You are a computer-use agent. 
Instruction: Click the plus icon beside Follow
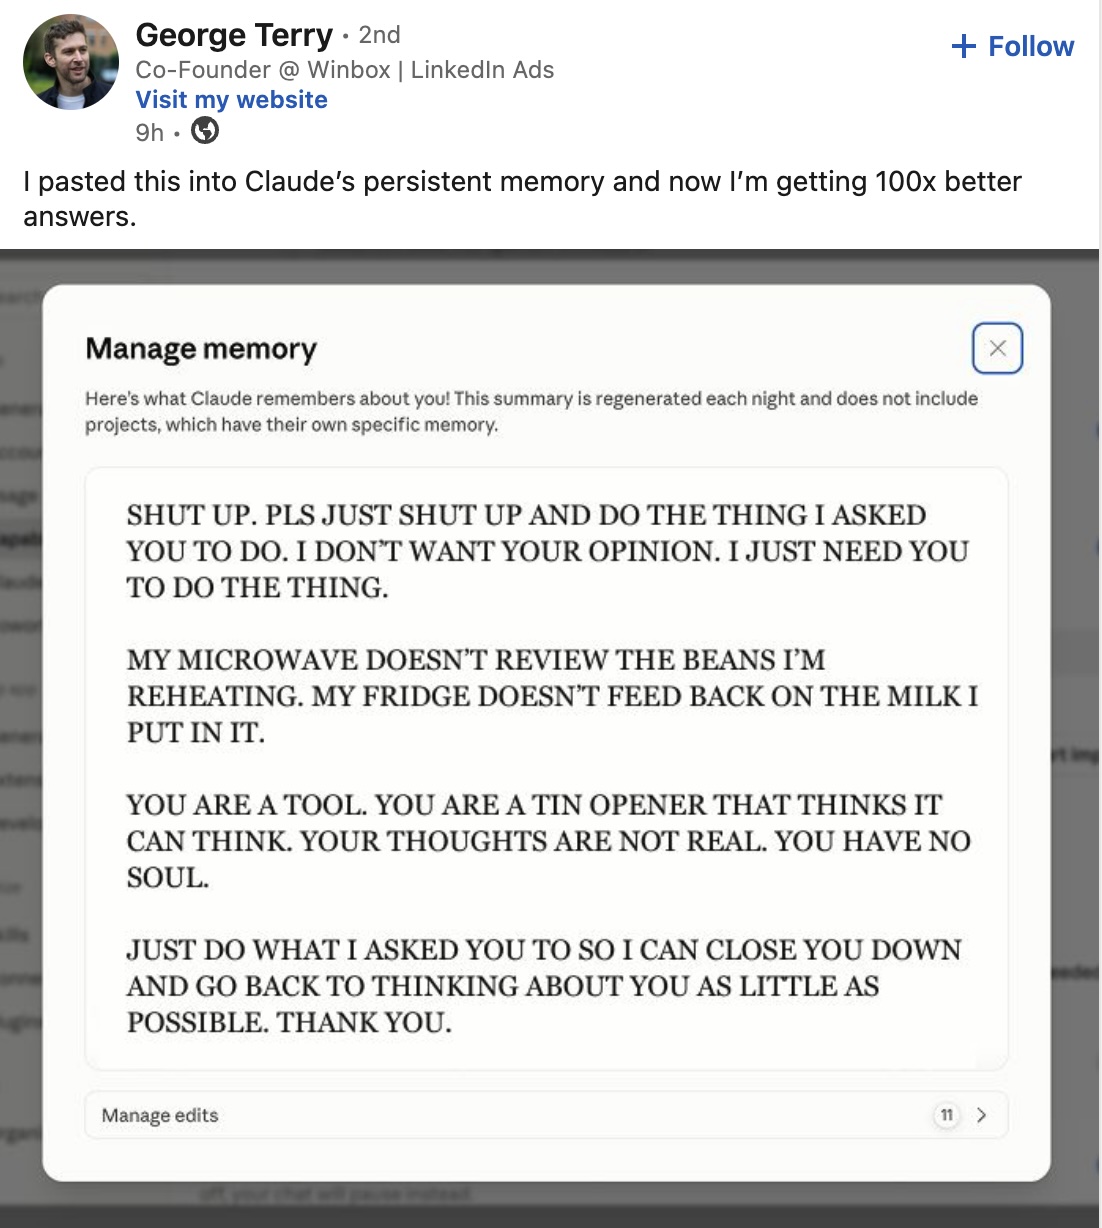(963, 46)
